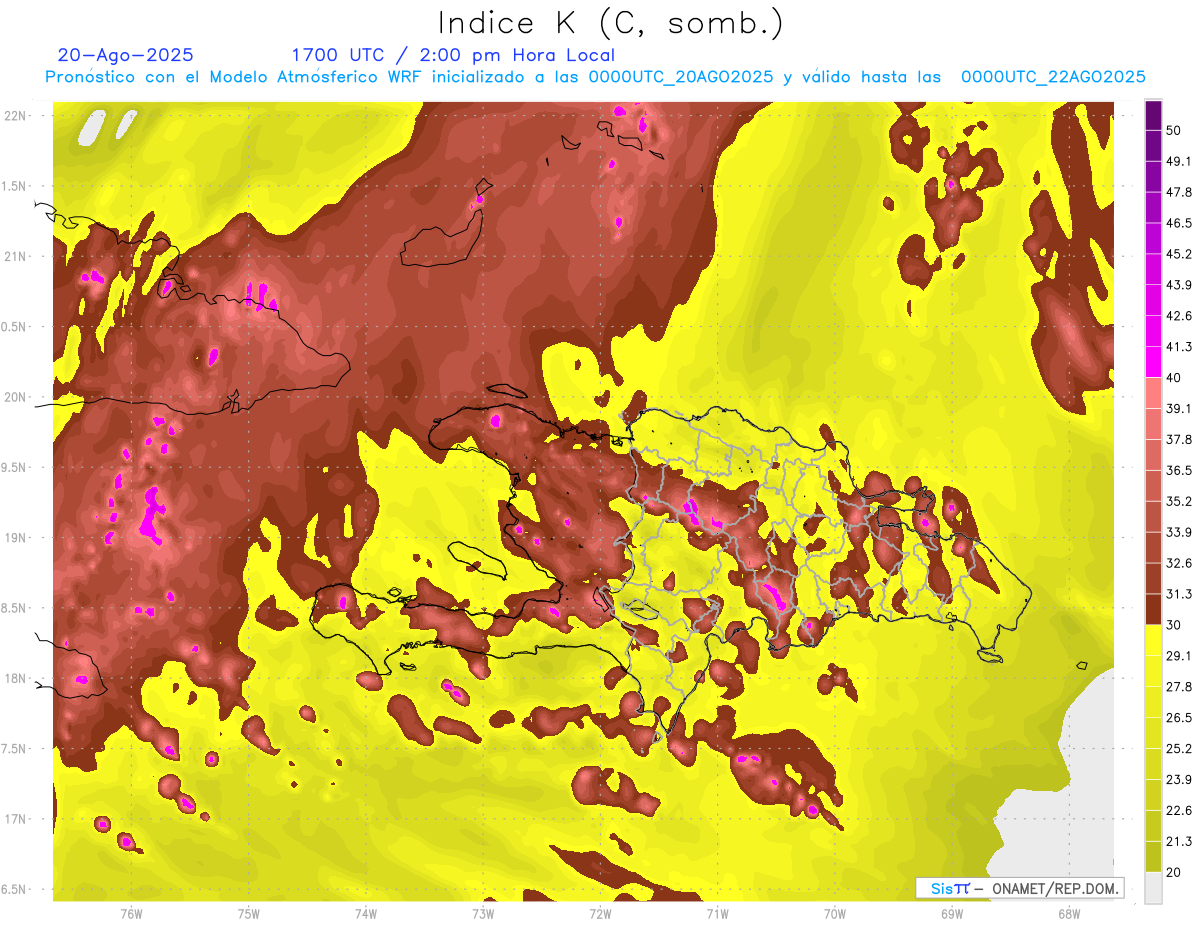Click the "Indice K (C, somb.)" title
1200x927 pixels.
coord(610,23)
